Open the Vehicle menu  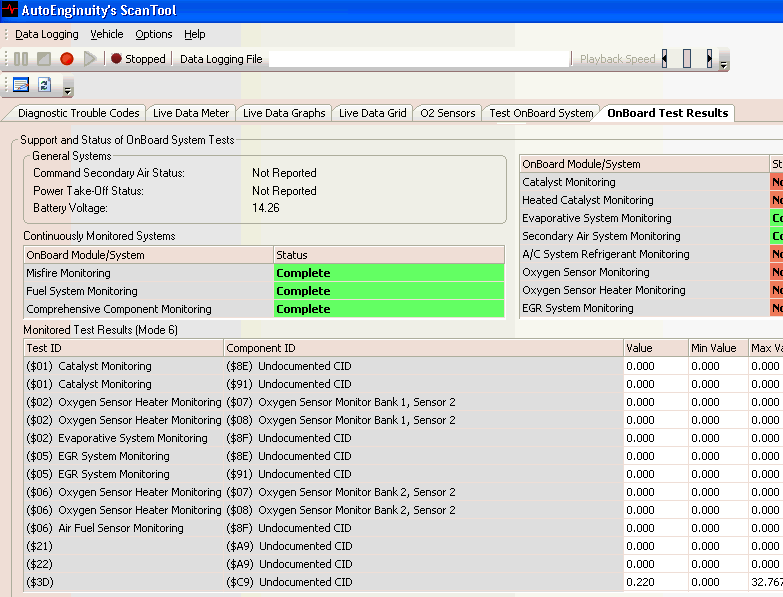[x=107, y=34]
